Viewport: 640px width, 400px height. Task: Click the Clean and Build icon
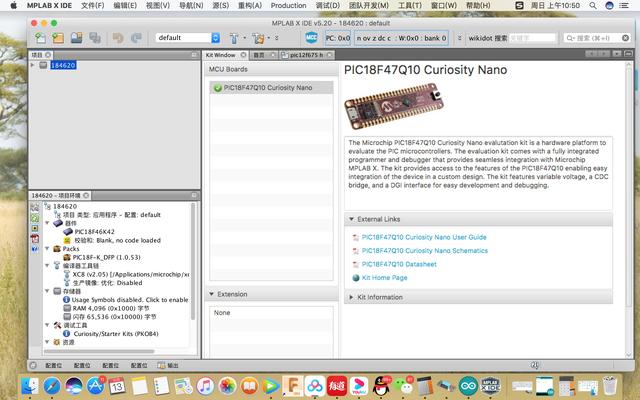(x=258, y=38)
